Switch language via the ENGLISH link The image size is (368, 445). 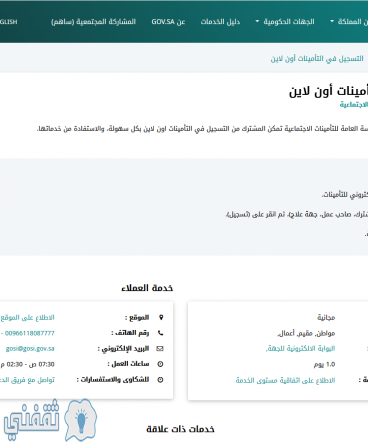pyautogui.click(x=9, y=22)
